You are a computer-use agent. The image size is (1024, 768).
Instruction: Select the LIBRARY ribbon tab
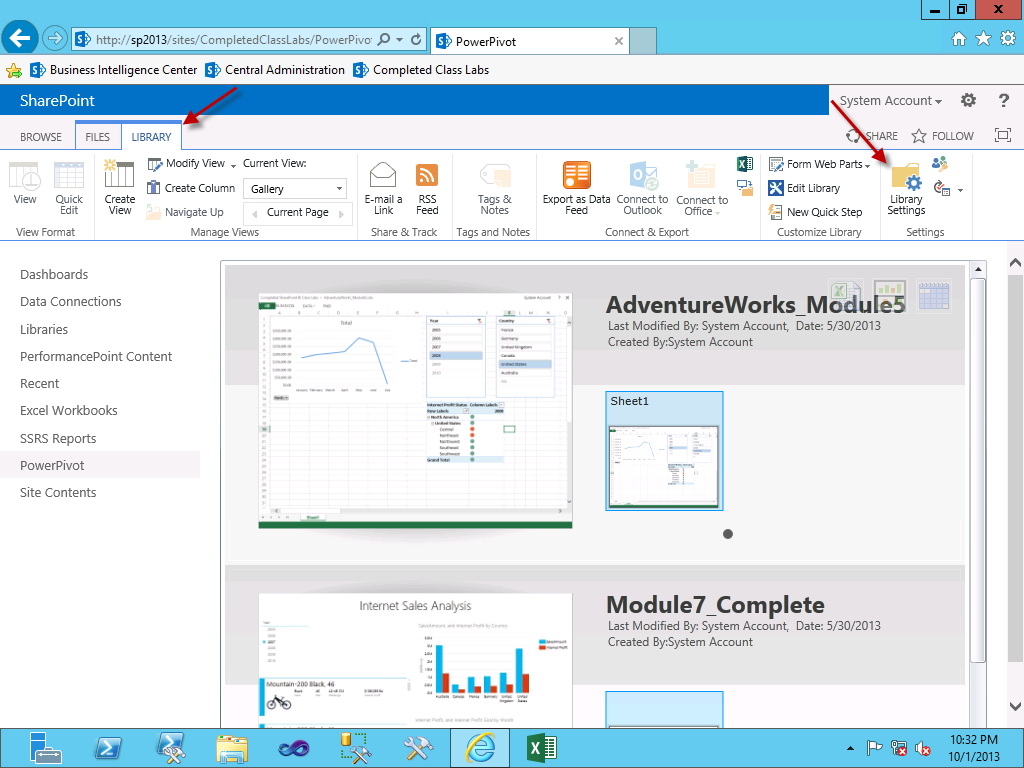151,136
